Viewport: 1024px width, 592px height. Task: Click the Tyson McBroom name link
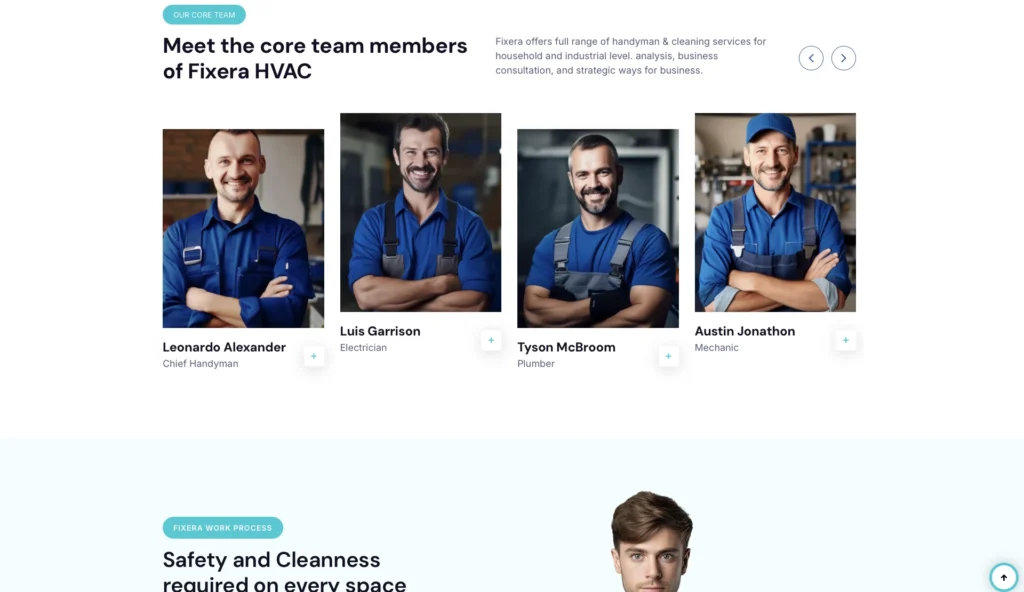(x=566, y=347)
